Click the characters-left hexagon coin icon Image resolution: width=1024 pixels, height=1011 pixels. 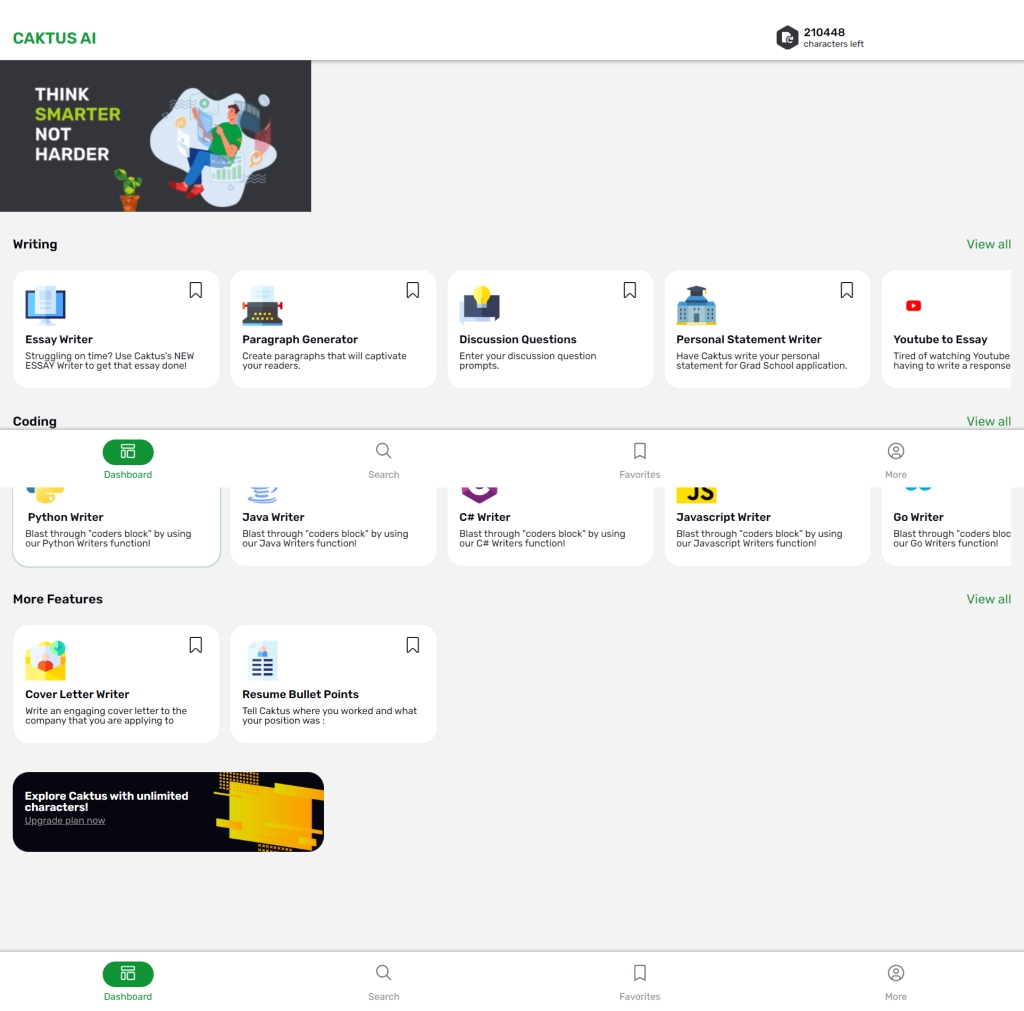787,38
